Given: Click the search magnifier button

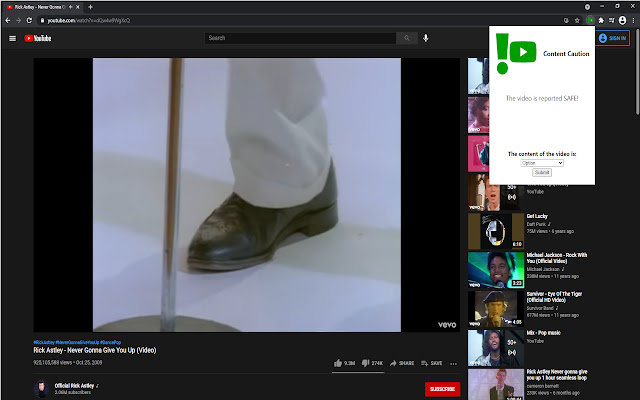Looking at the screenshot, I should click(407, 38).
